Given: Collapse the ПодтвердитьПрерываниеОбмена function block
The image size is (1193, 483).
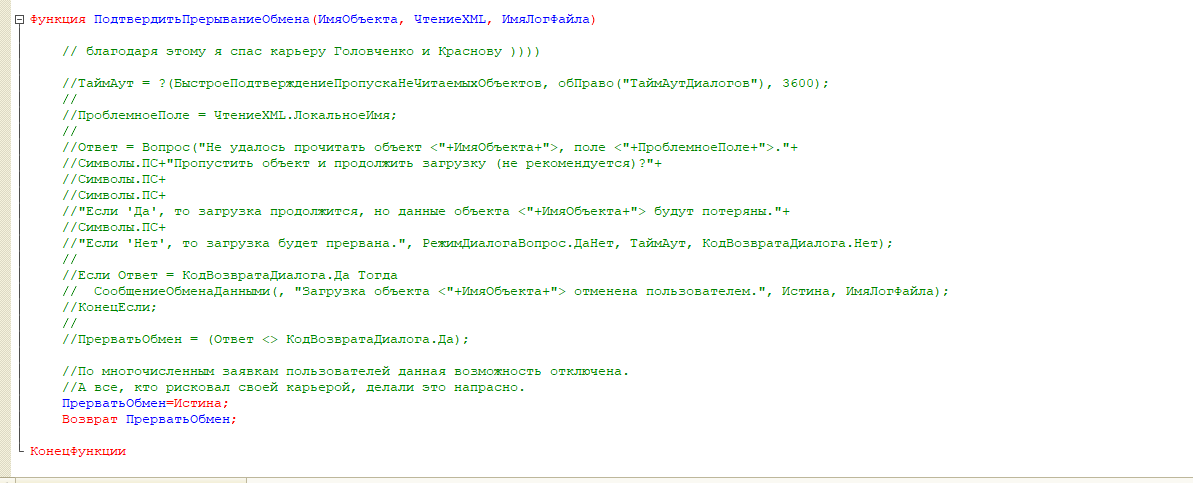Looking at the screenshot, I should 20,21.
